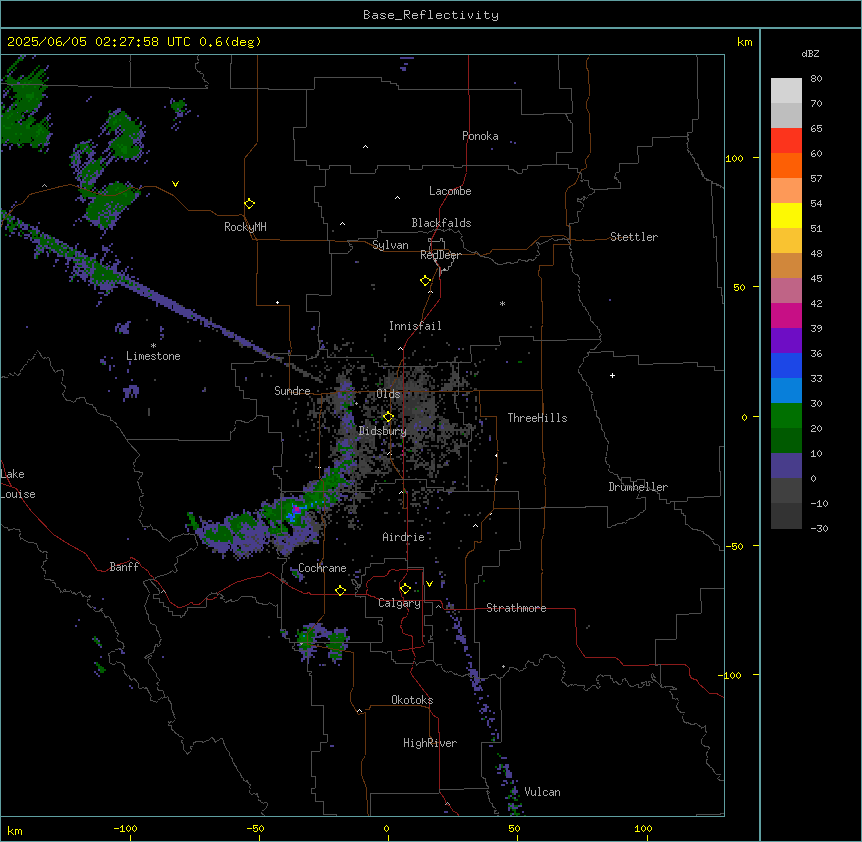Select the slate-purple swatch below 10

tap(786, 466)
